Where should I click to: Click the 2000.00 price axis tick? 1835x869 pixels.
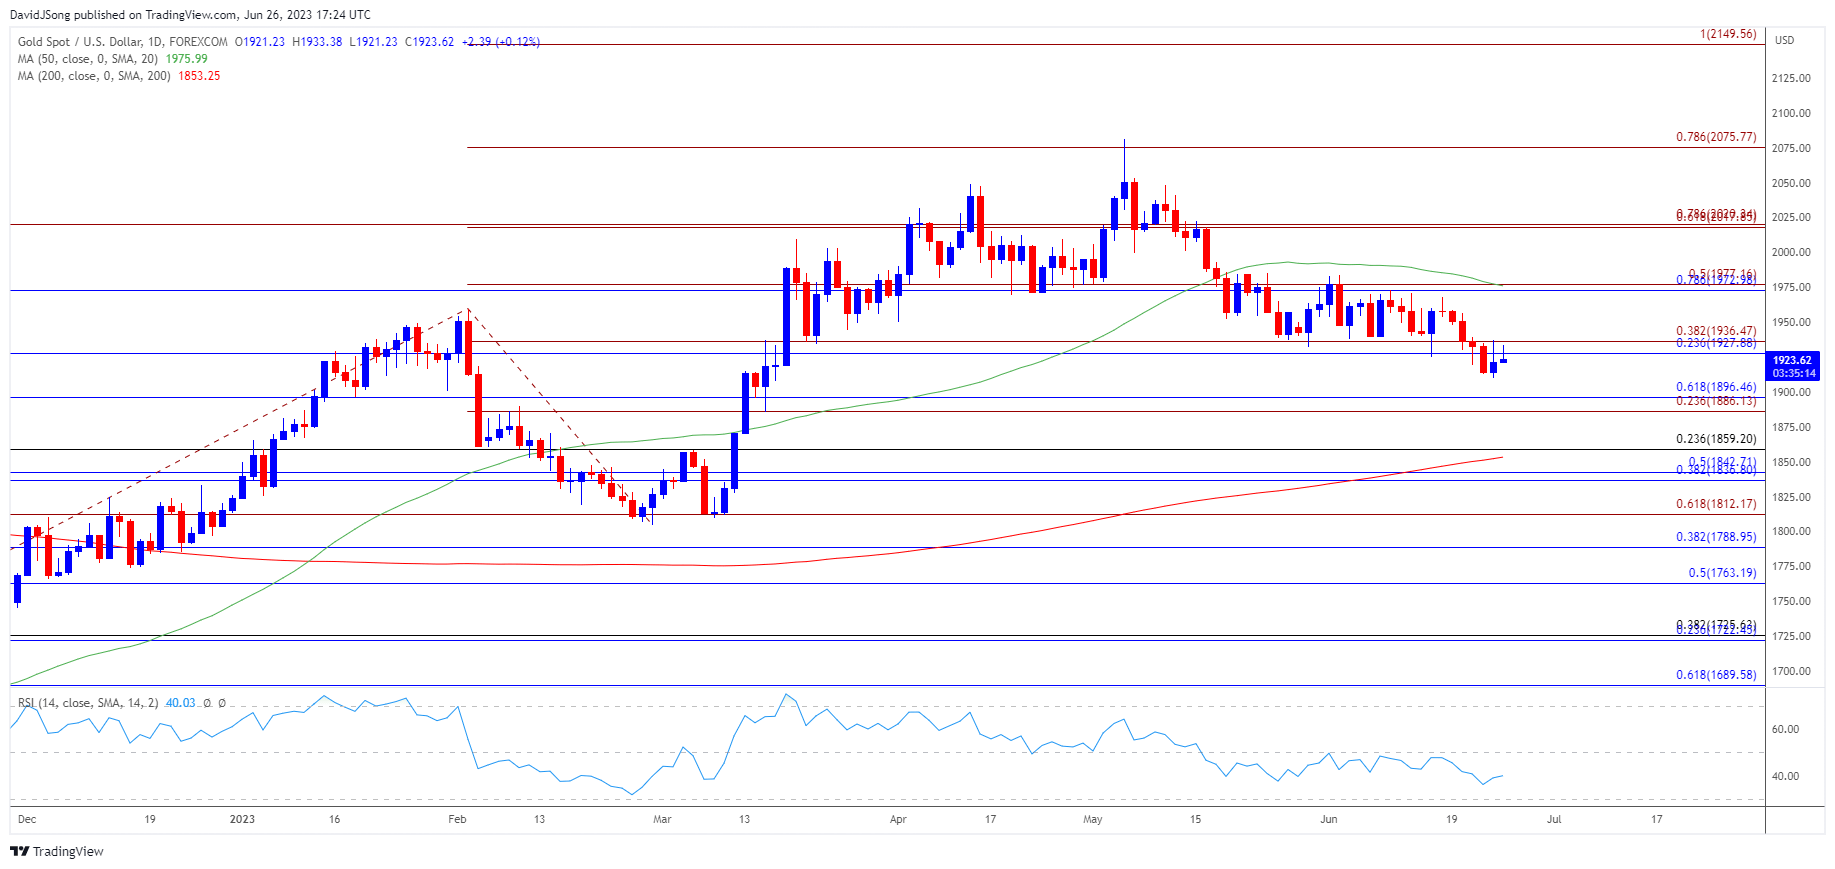click(1791, 252)
